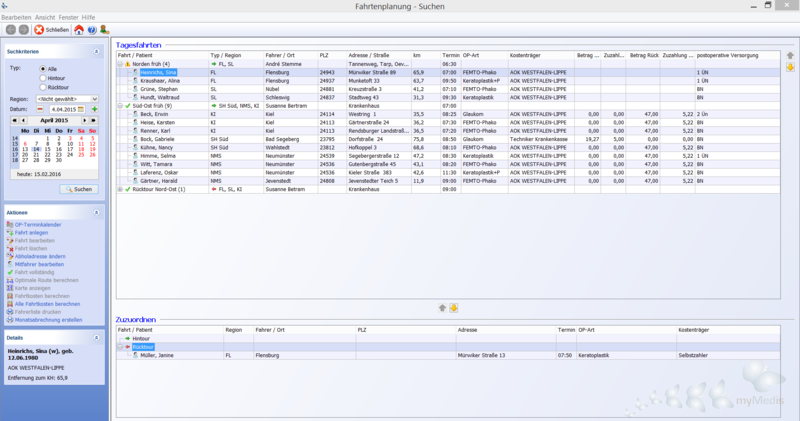Select the Rücktour type radio button
800x421 pixels.
pyautogui.click(x=43, y=87)
